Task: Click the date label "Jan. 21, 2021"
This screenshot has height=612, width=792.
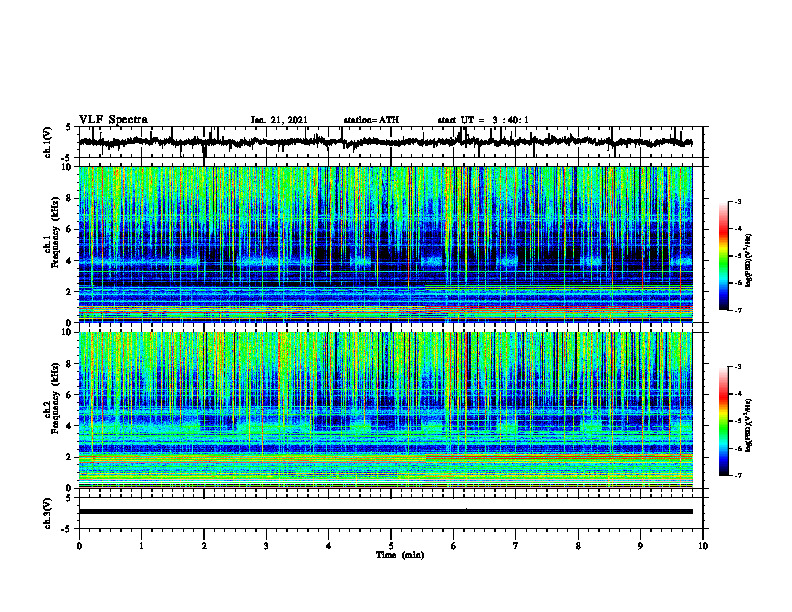Action: [x=279, y=120]
